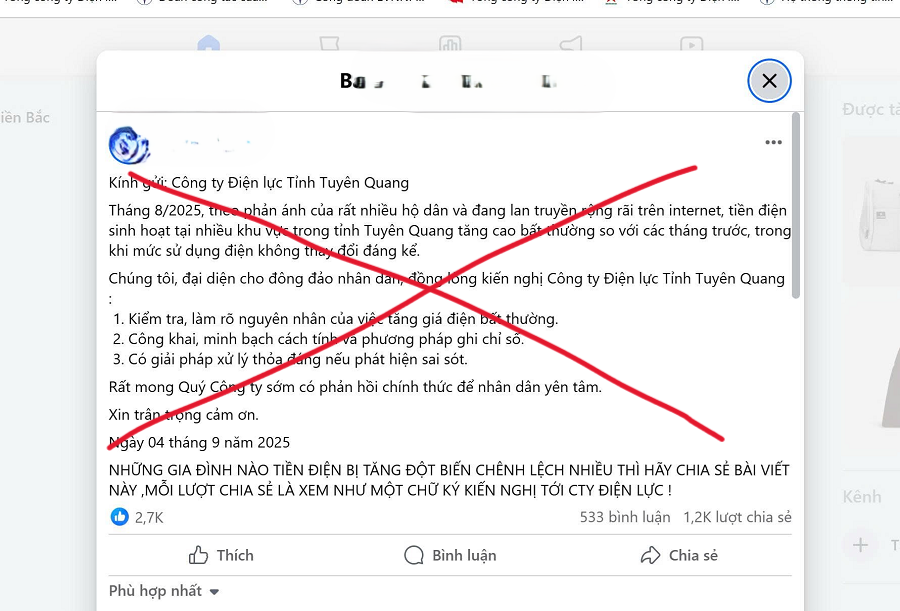The height and width of the screenshot is (611, 900).
Task: Click the 'Kênh' heading in the sidebar
Action: 862,496
